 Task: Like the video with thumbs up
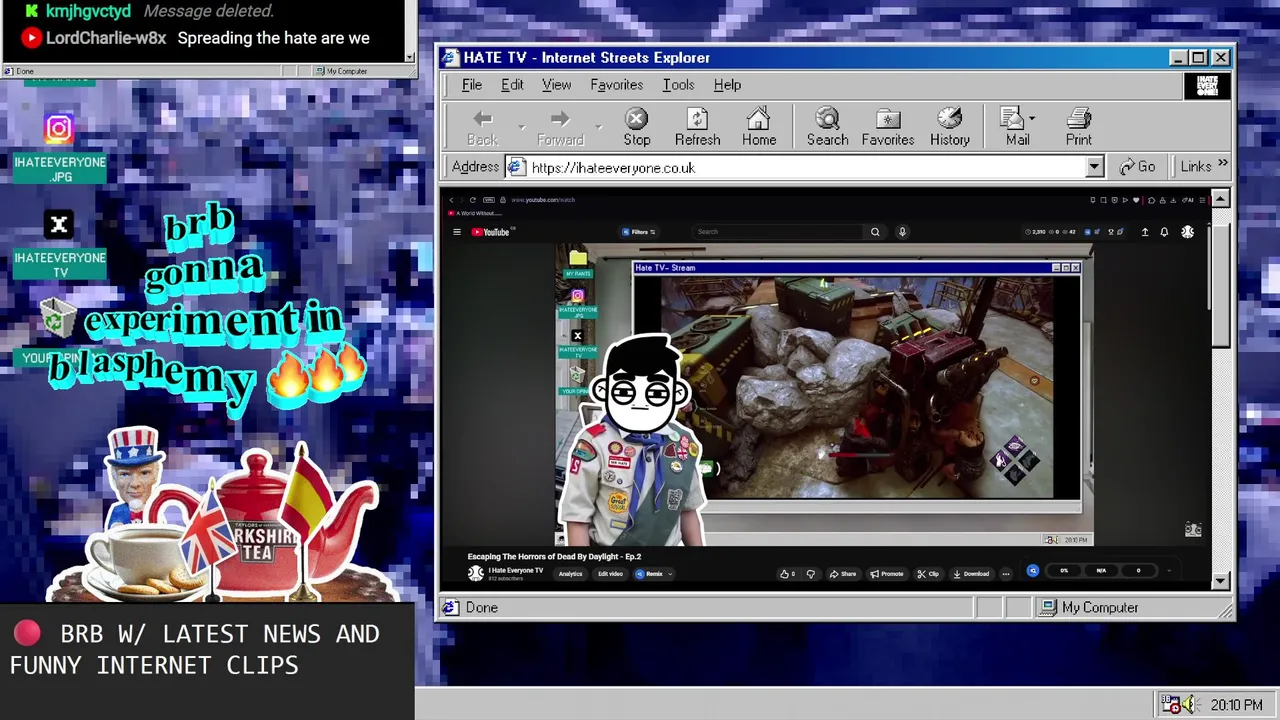pyautogui.click(x=787, y=574)
